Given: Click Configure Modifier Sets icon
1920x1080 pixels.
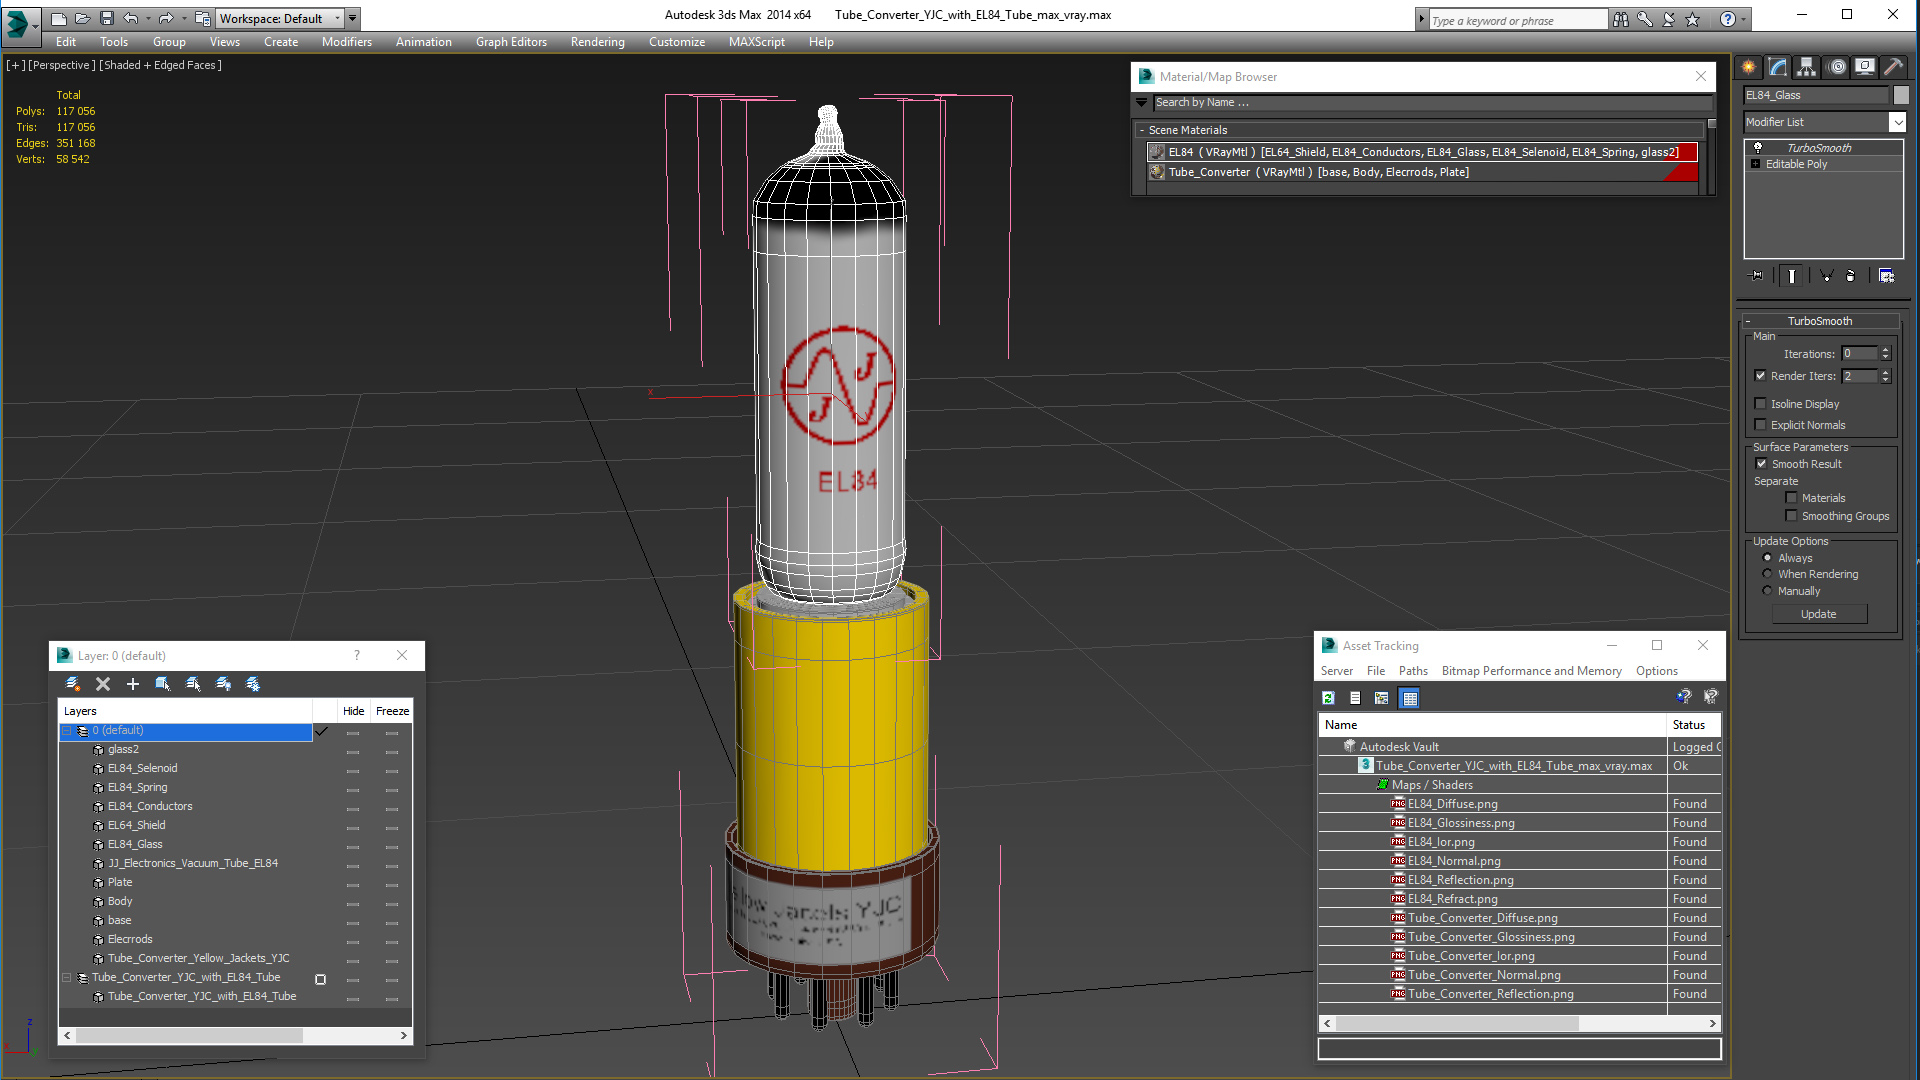Looking at the screenshot, I should 1887,276.
